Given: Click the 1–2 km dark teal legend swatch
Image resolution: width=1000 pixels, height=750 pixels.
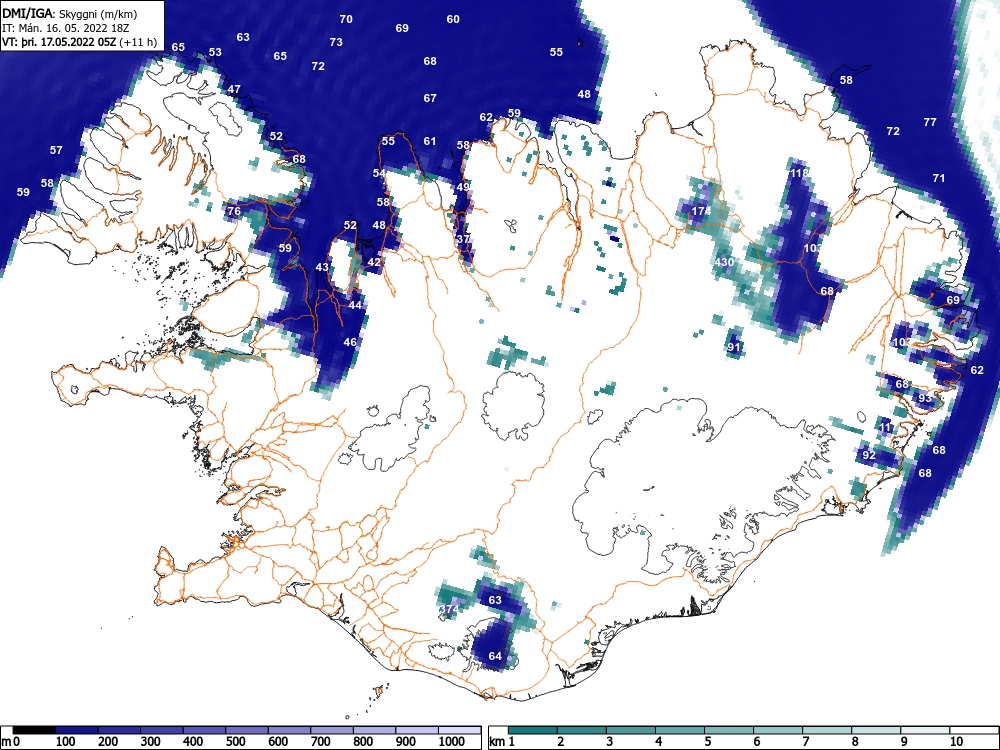Looking at the screenshot, I should pyautogui.click(x=533, y=730).
